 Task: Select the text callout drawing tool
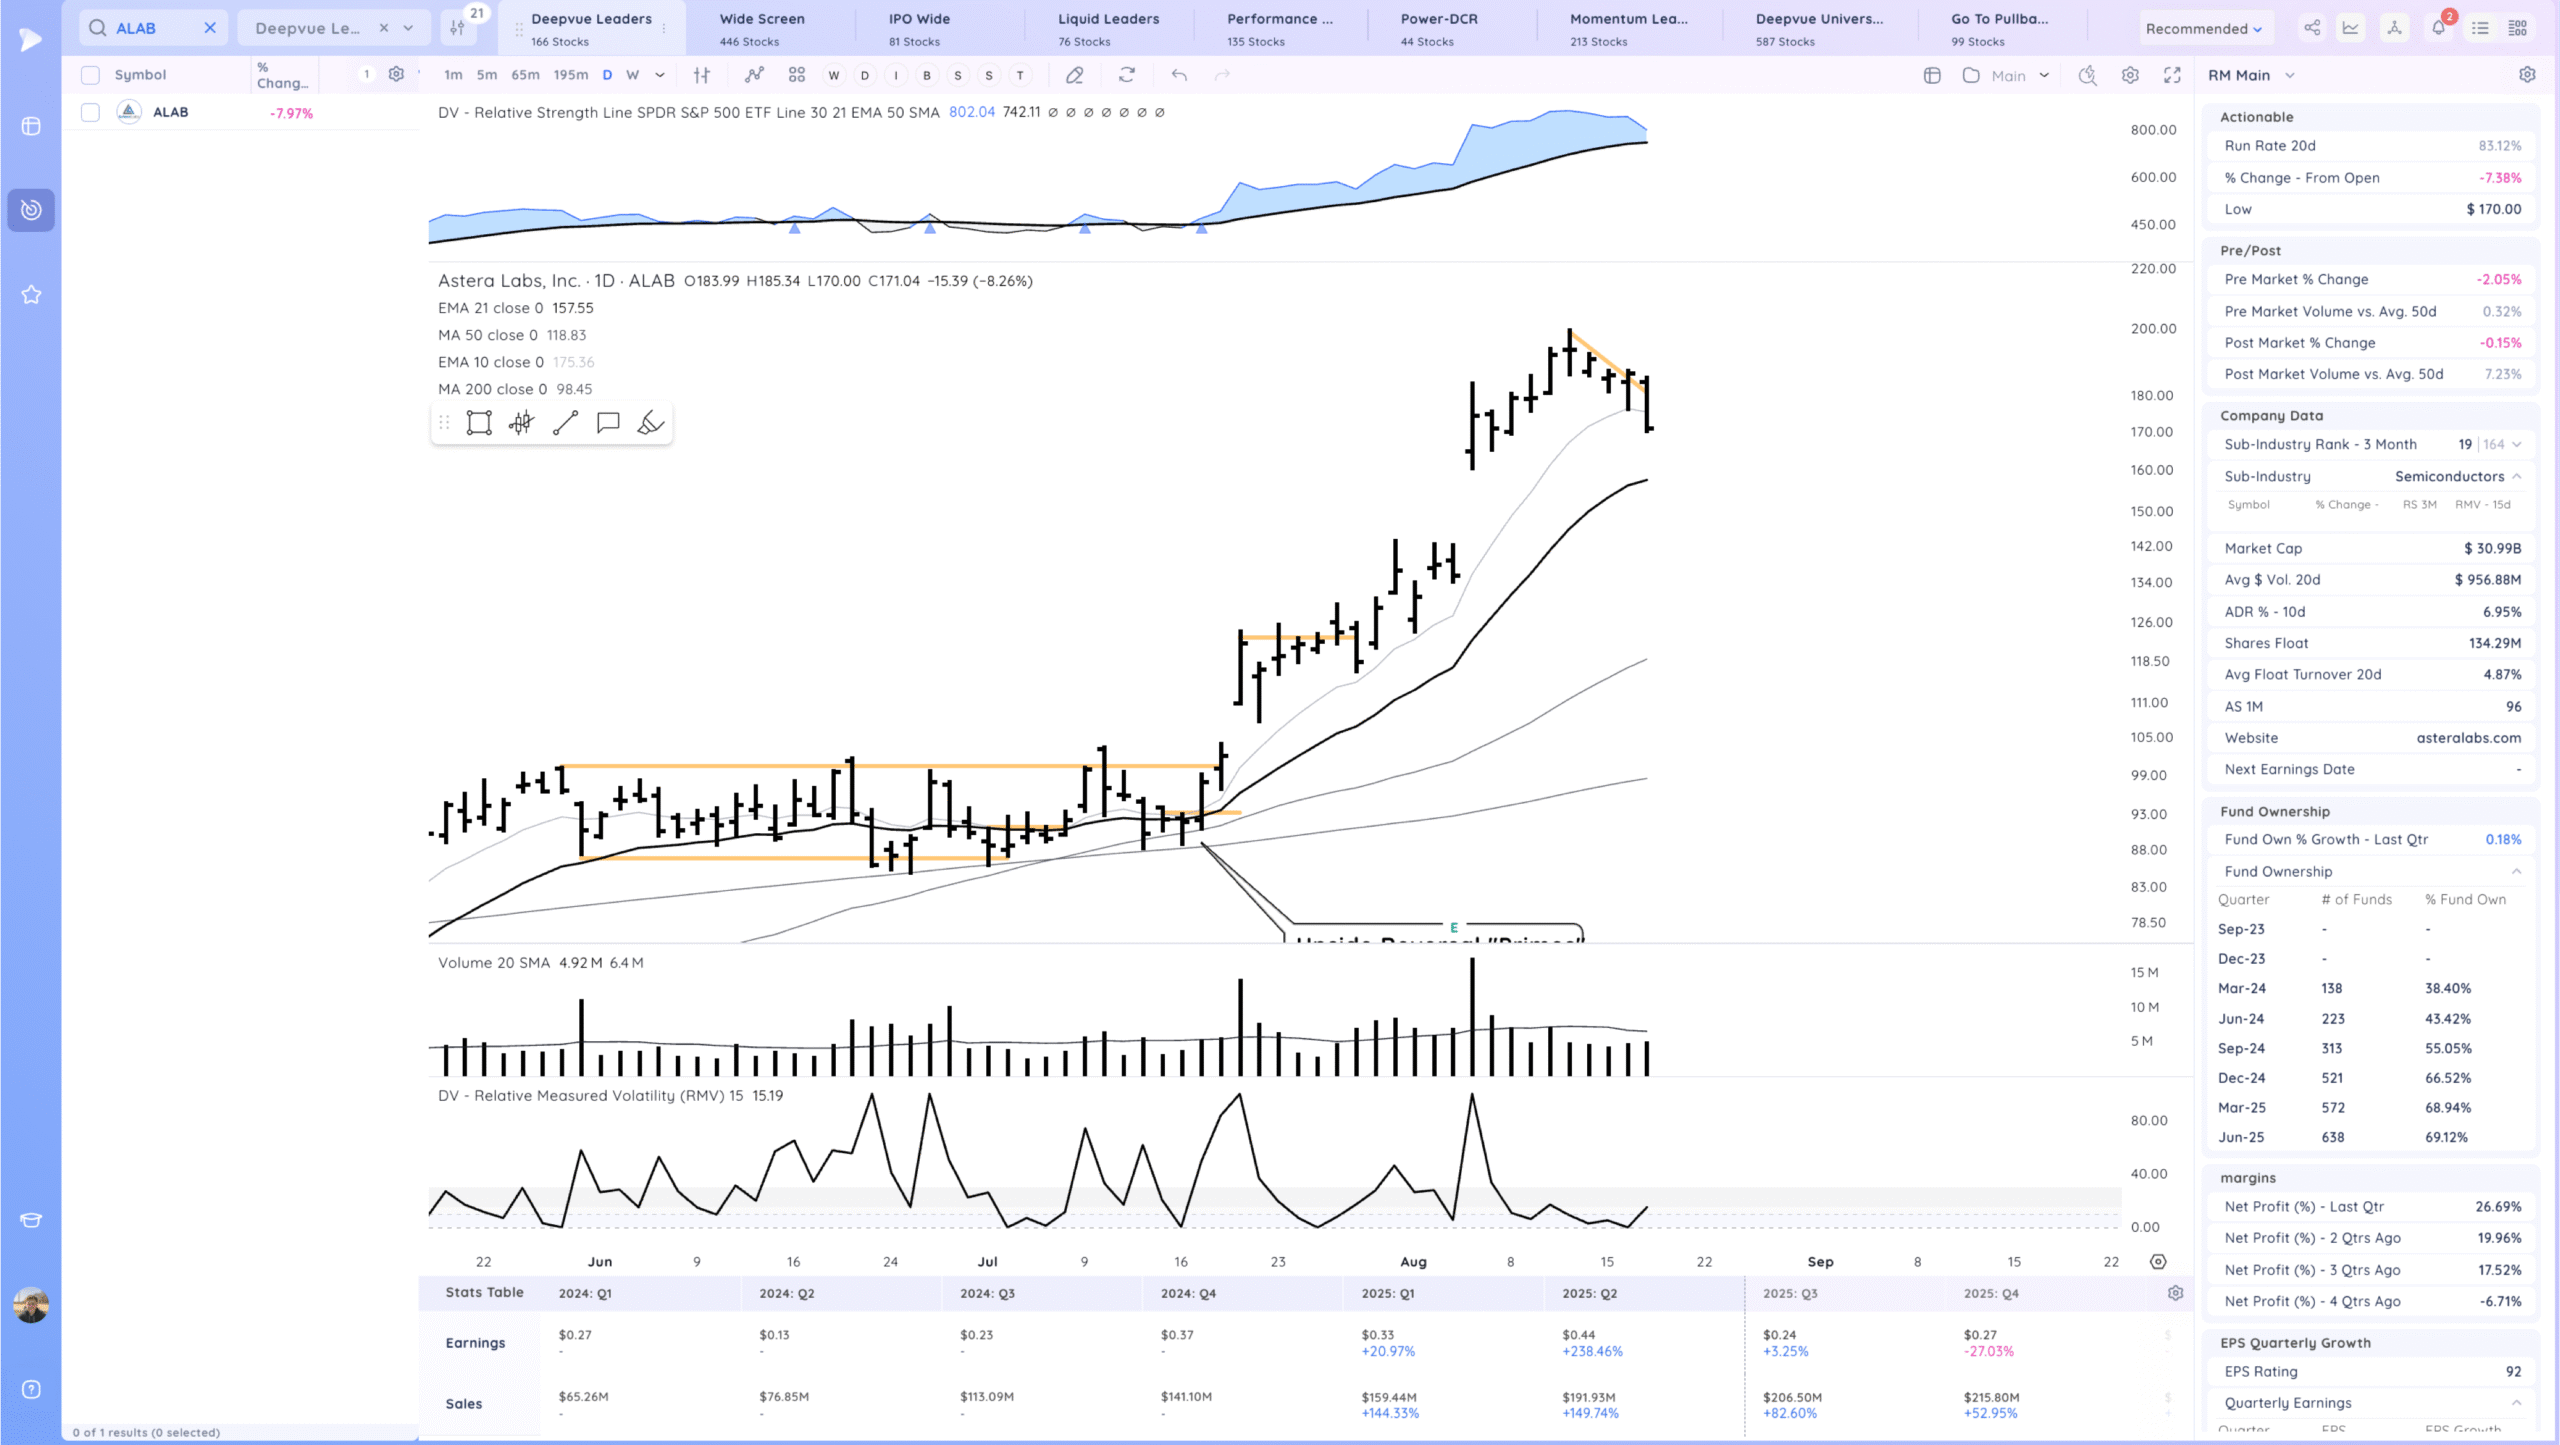pos(608,423)
